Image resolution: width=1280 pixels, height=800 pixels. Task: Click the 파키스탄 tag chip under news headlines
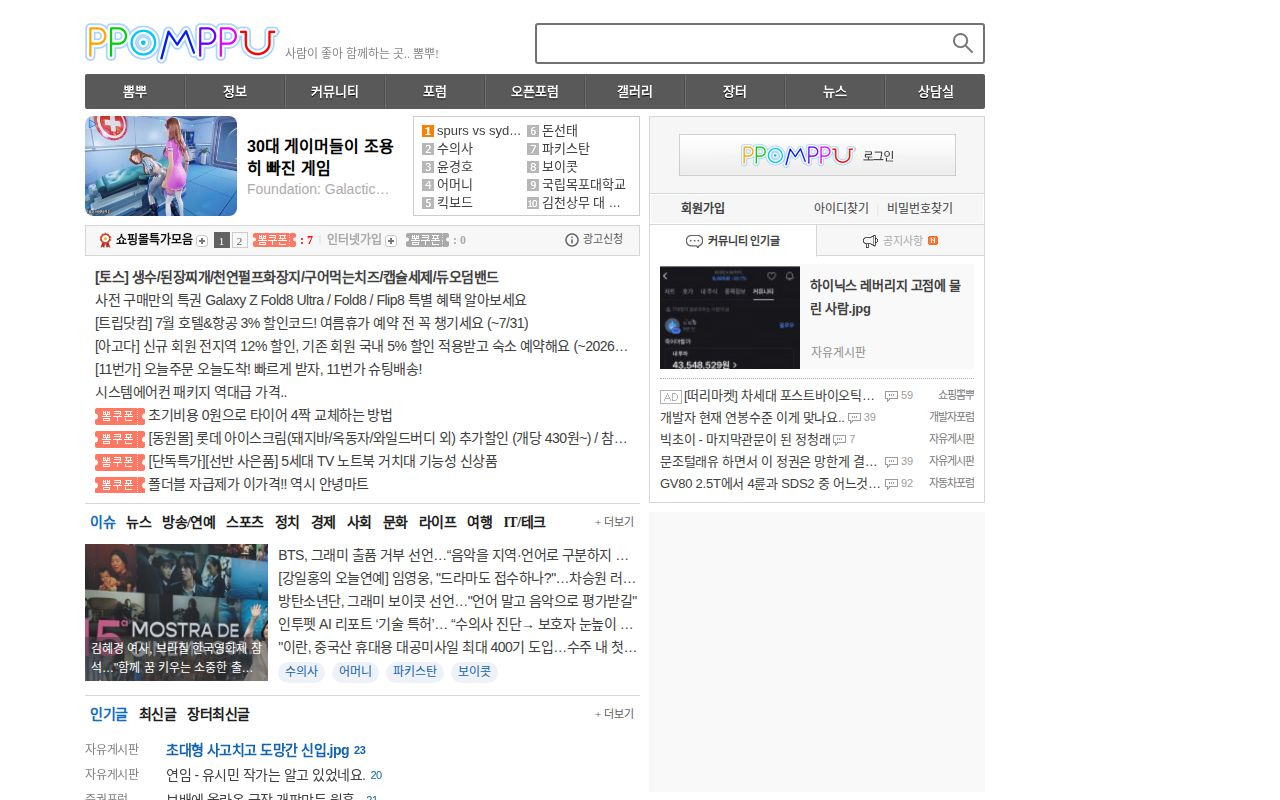[415, 671]
